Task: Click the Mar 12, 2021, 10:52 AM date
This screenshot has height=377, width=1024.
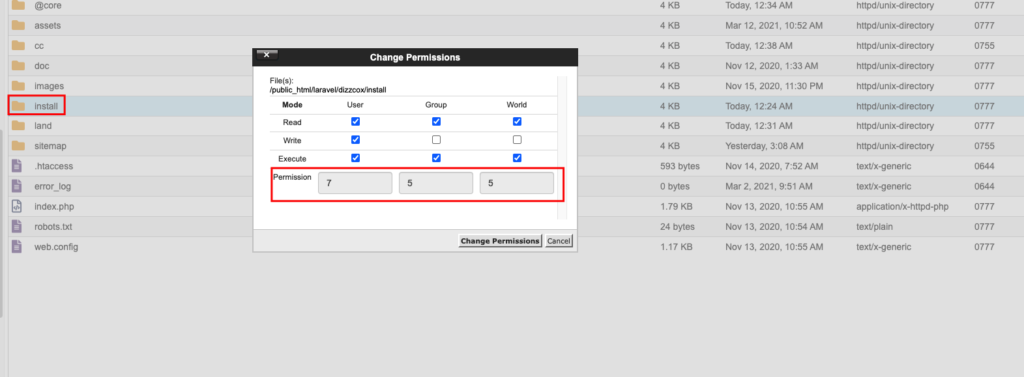Action: point(774,25)
